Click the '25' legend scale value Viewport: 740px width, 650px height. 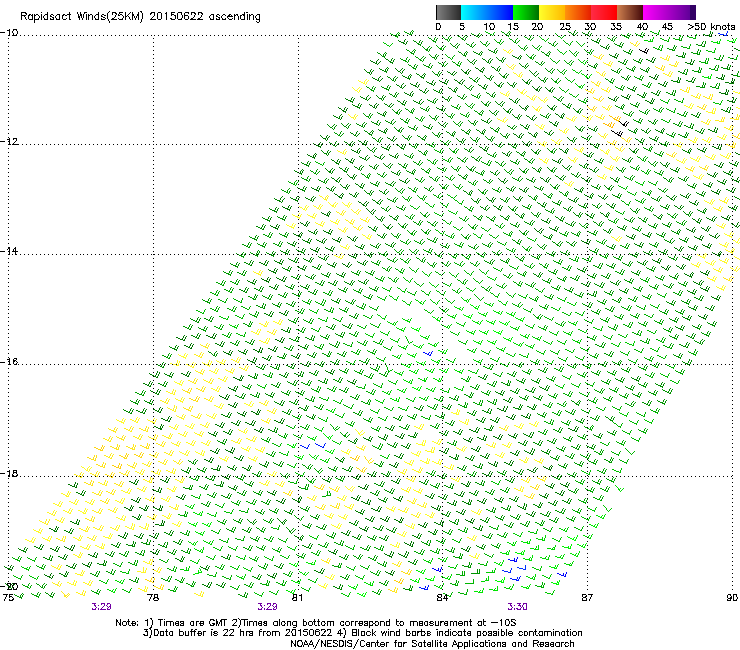pyautogui.click(x=565, y=27)
